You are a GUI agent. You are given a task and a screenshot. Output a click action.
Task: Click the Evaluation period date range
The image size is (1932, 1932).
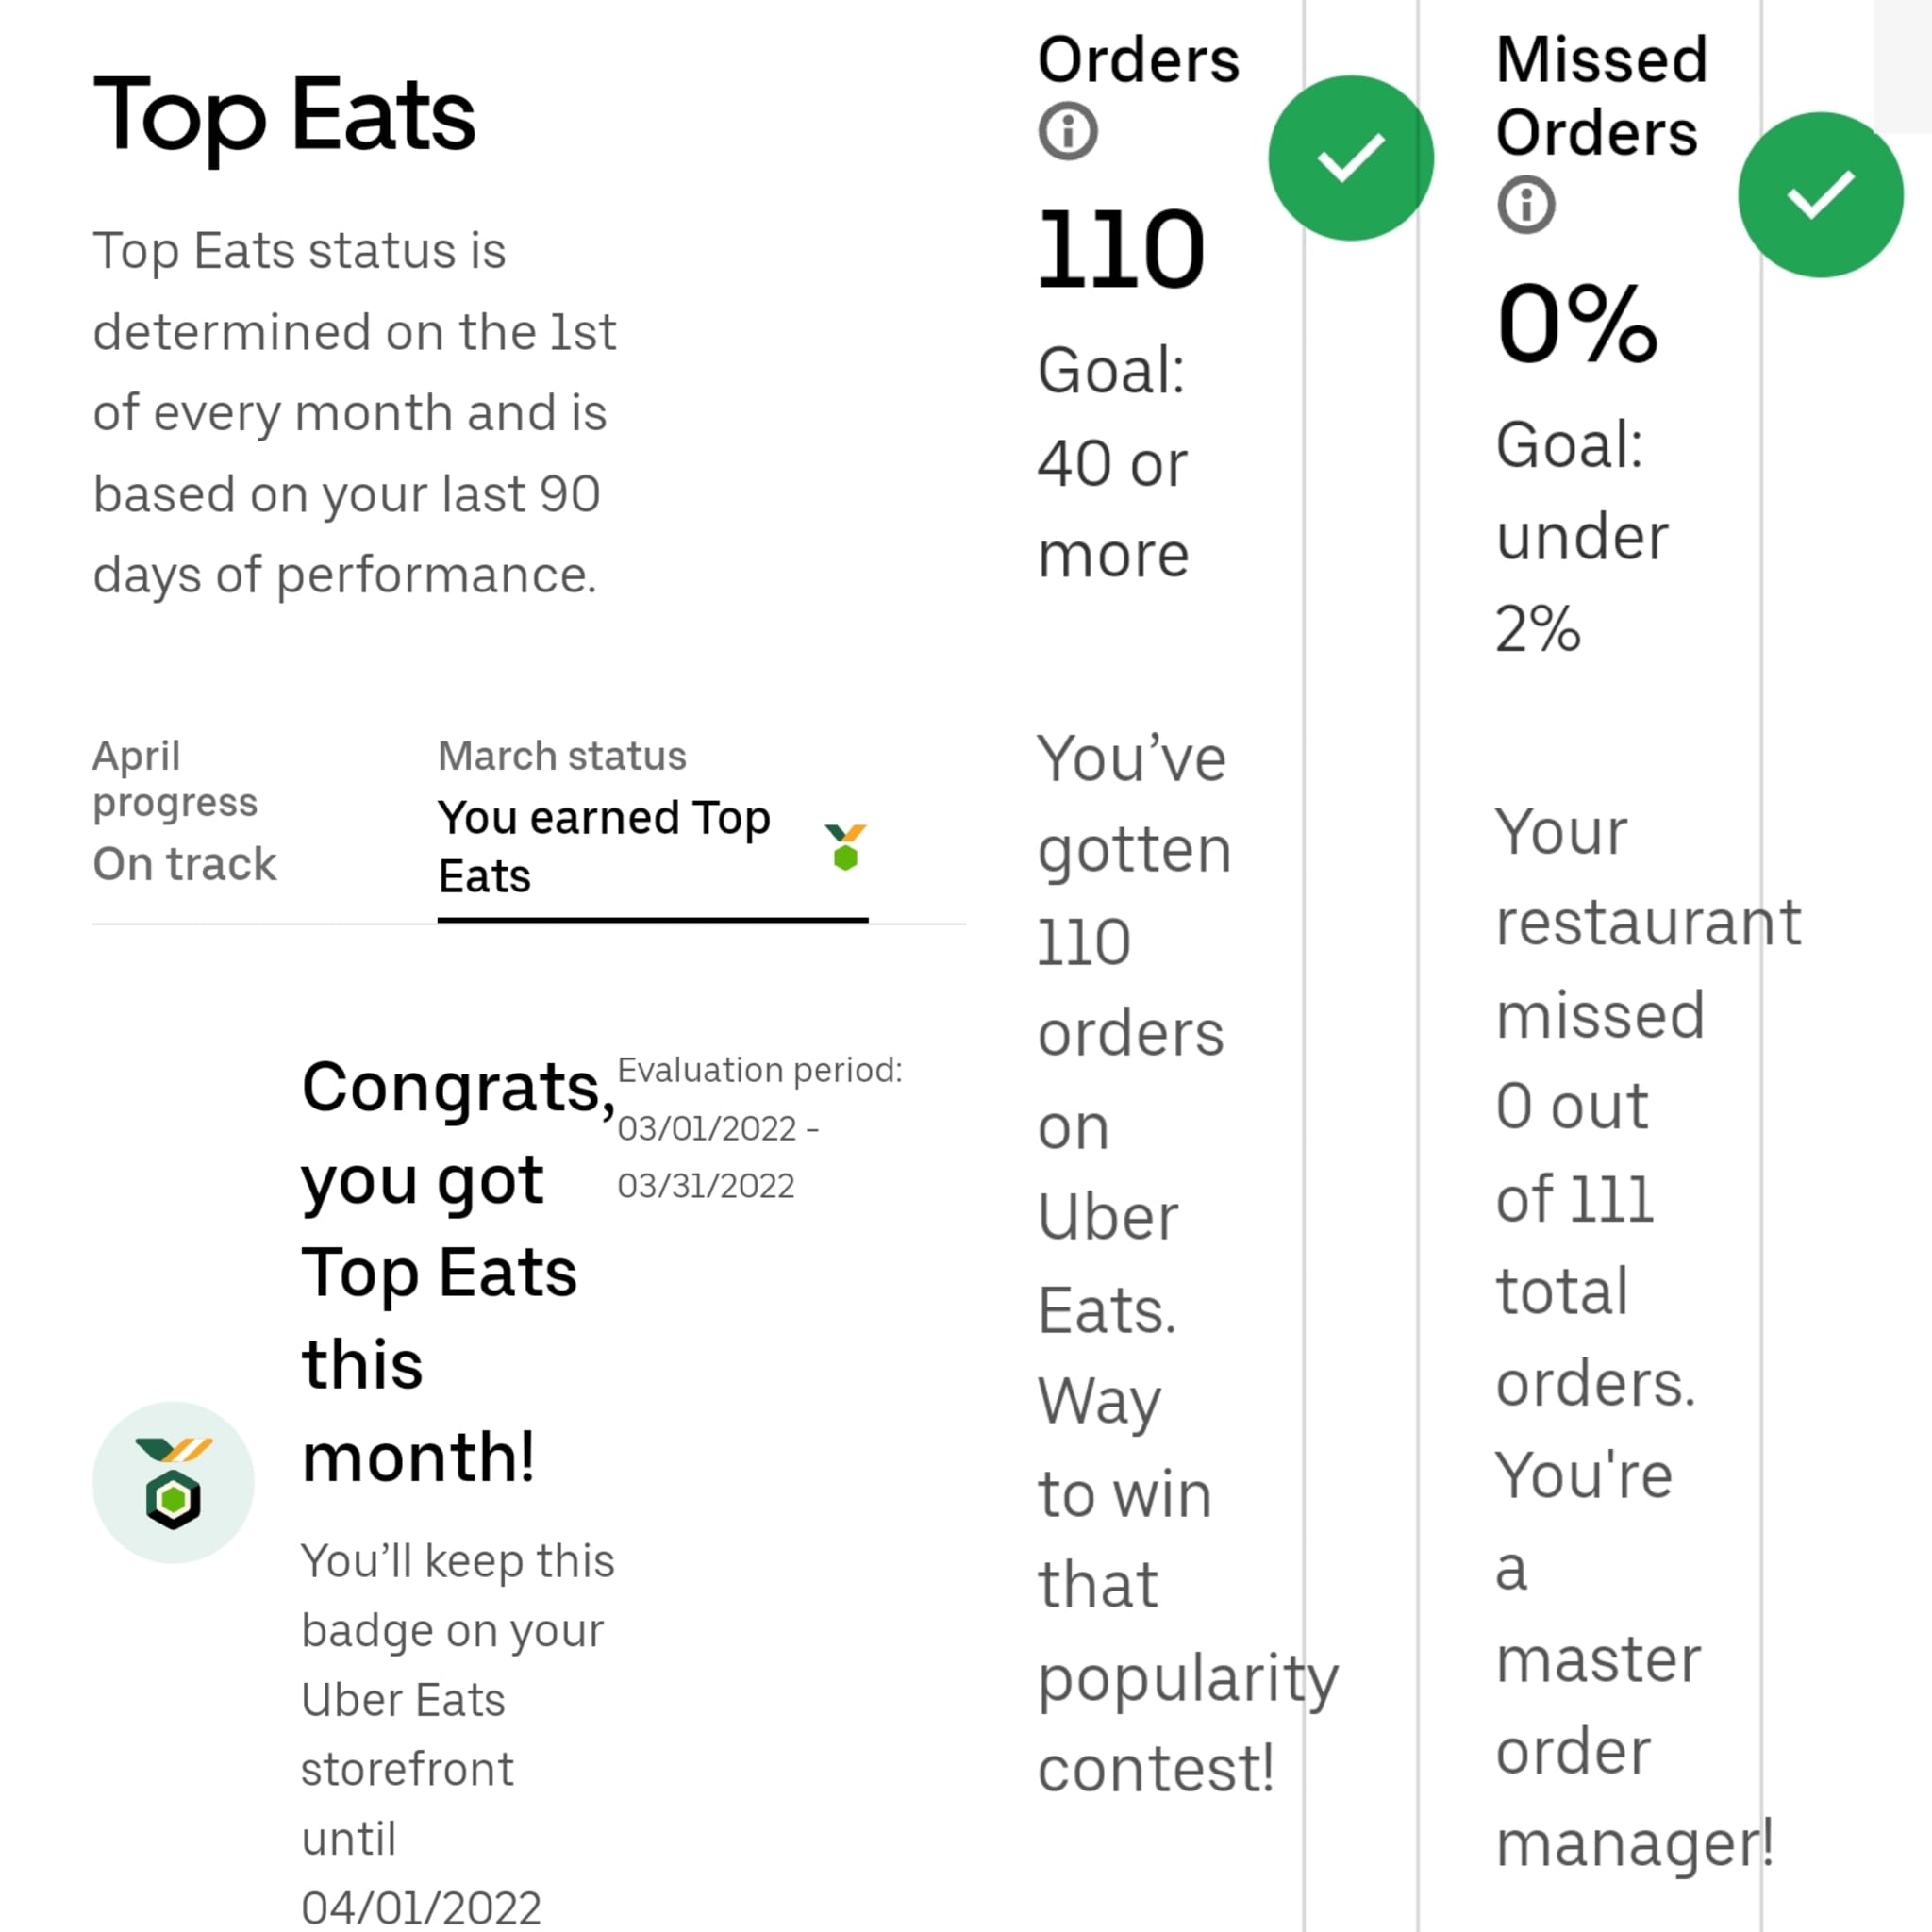coord(718,1156)
